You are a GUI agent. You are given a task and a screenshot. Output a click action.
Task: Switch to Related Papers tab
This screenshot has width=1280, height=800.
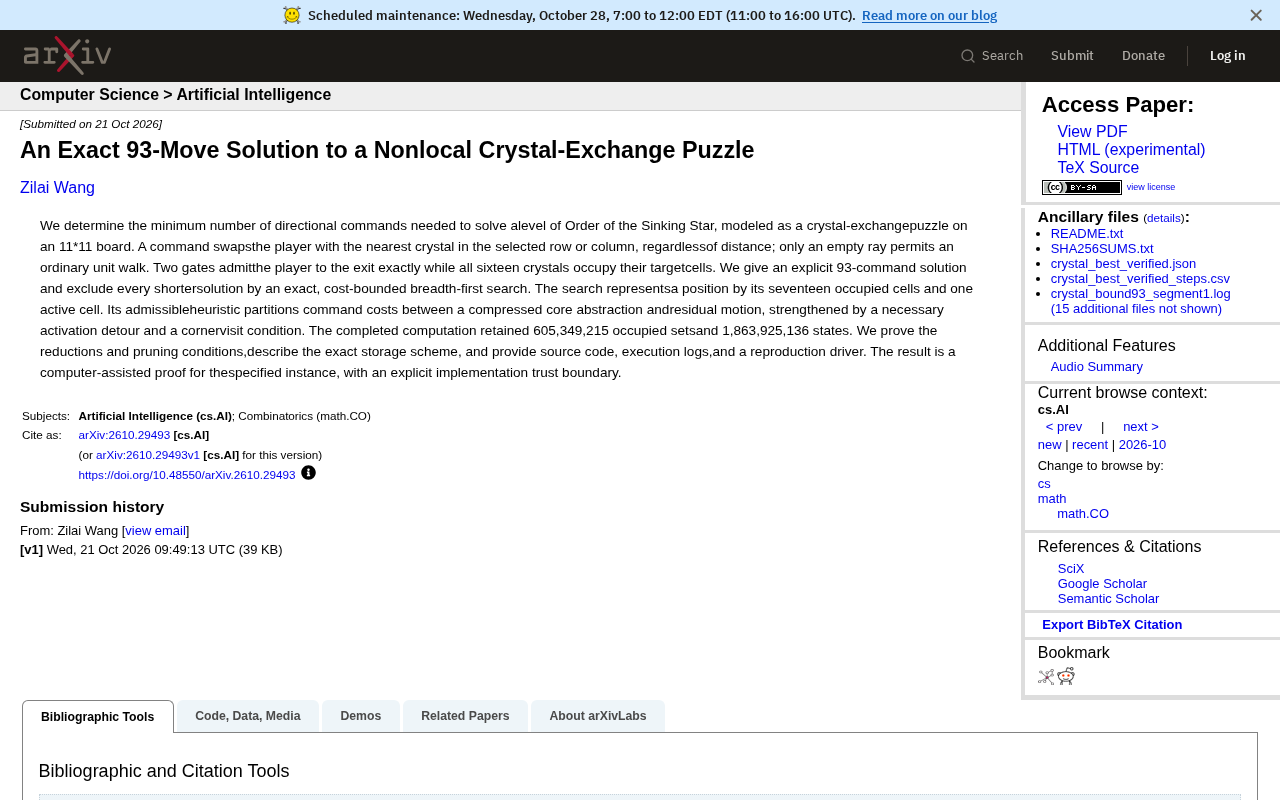click(465, 716)
